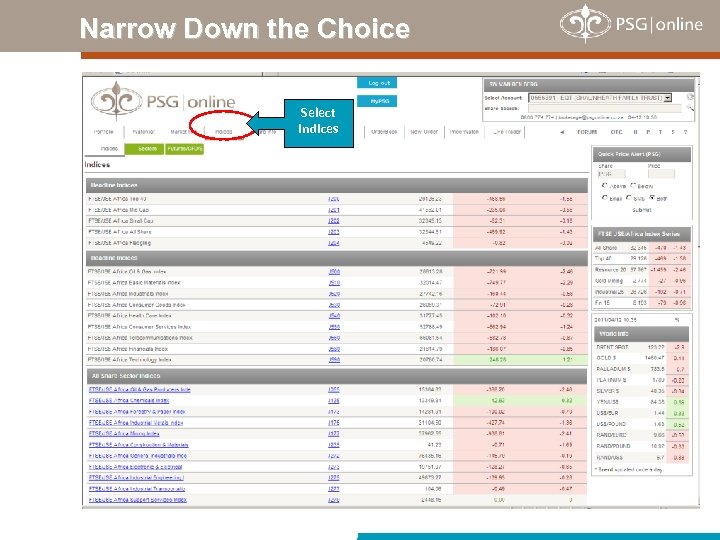
Task: Click the Resource 20 row in Index Series
Action: coord(641,270)
